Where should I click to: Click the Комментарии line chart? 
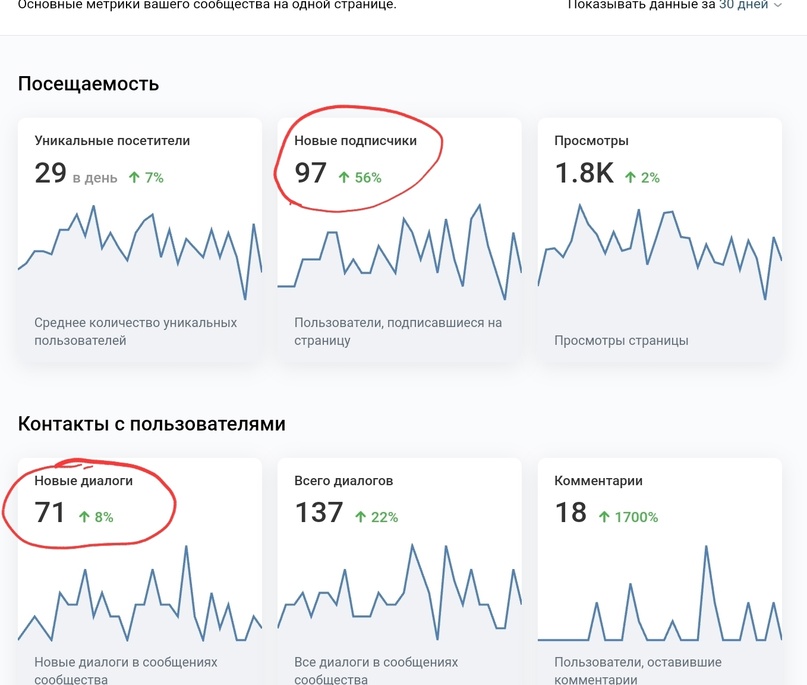660,600
